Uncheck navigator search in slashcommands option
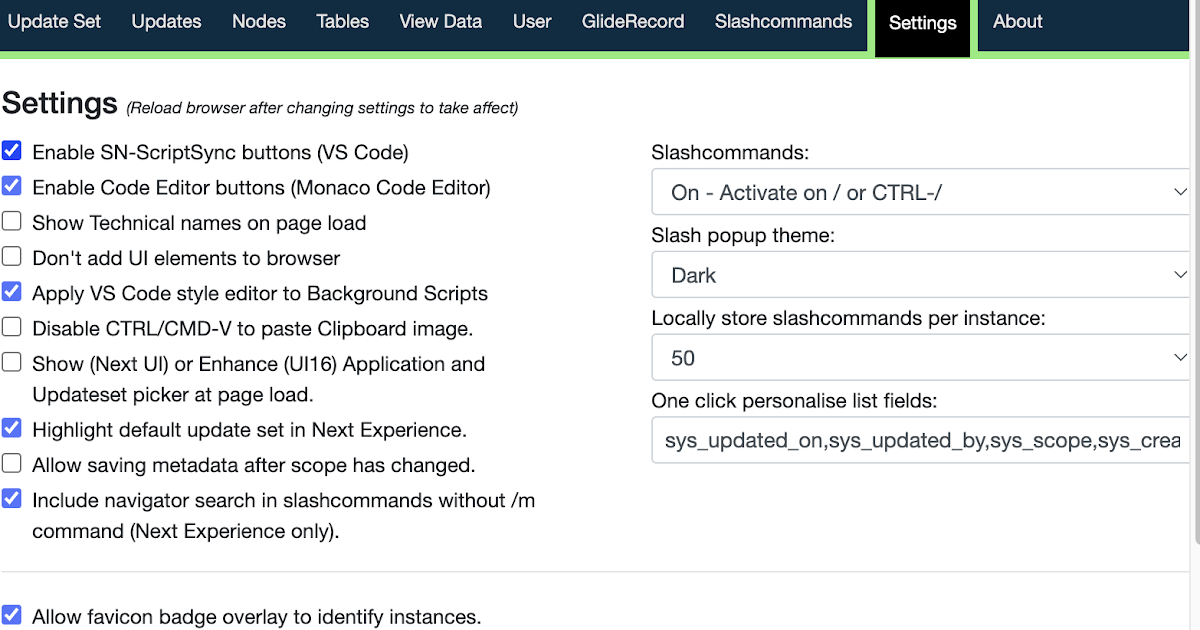Screen dimensions: 1200x630 [11, 498]
